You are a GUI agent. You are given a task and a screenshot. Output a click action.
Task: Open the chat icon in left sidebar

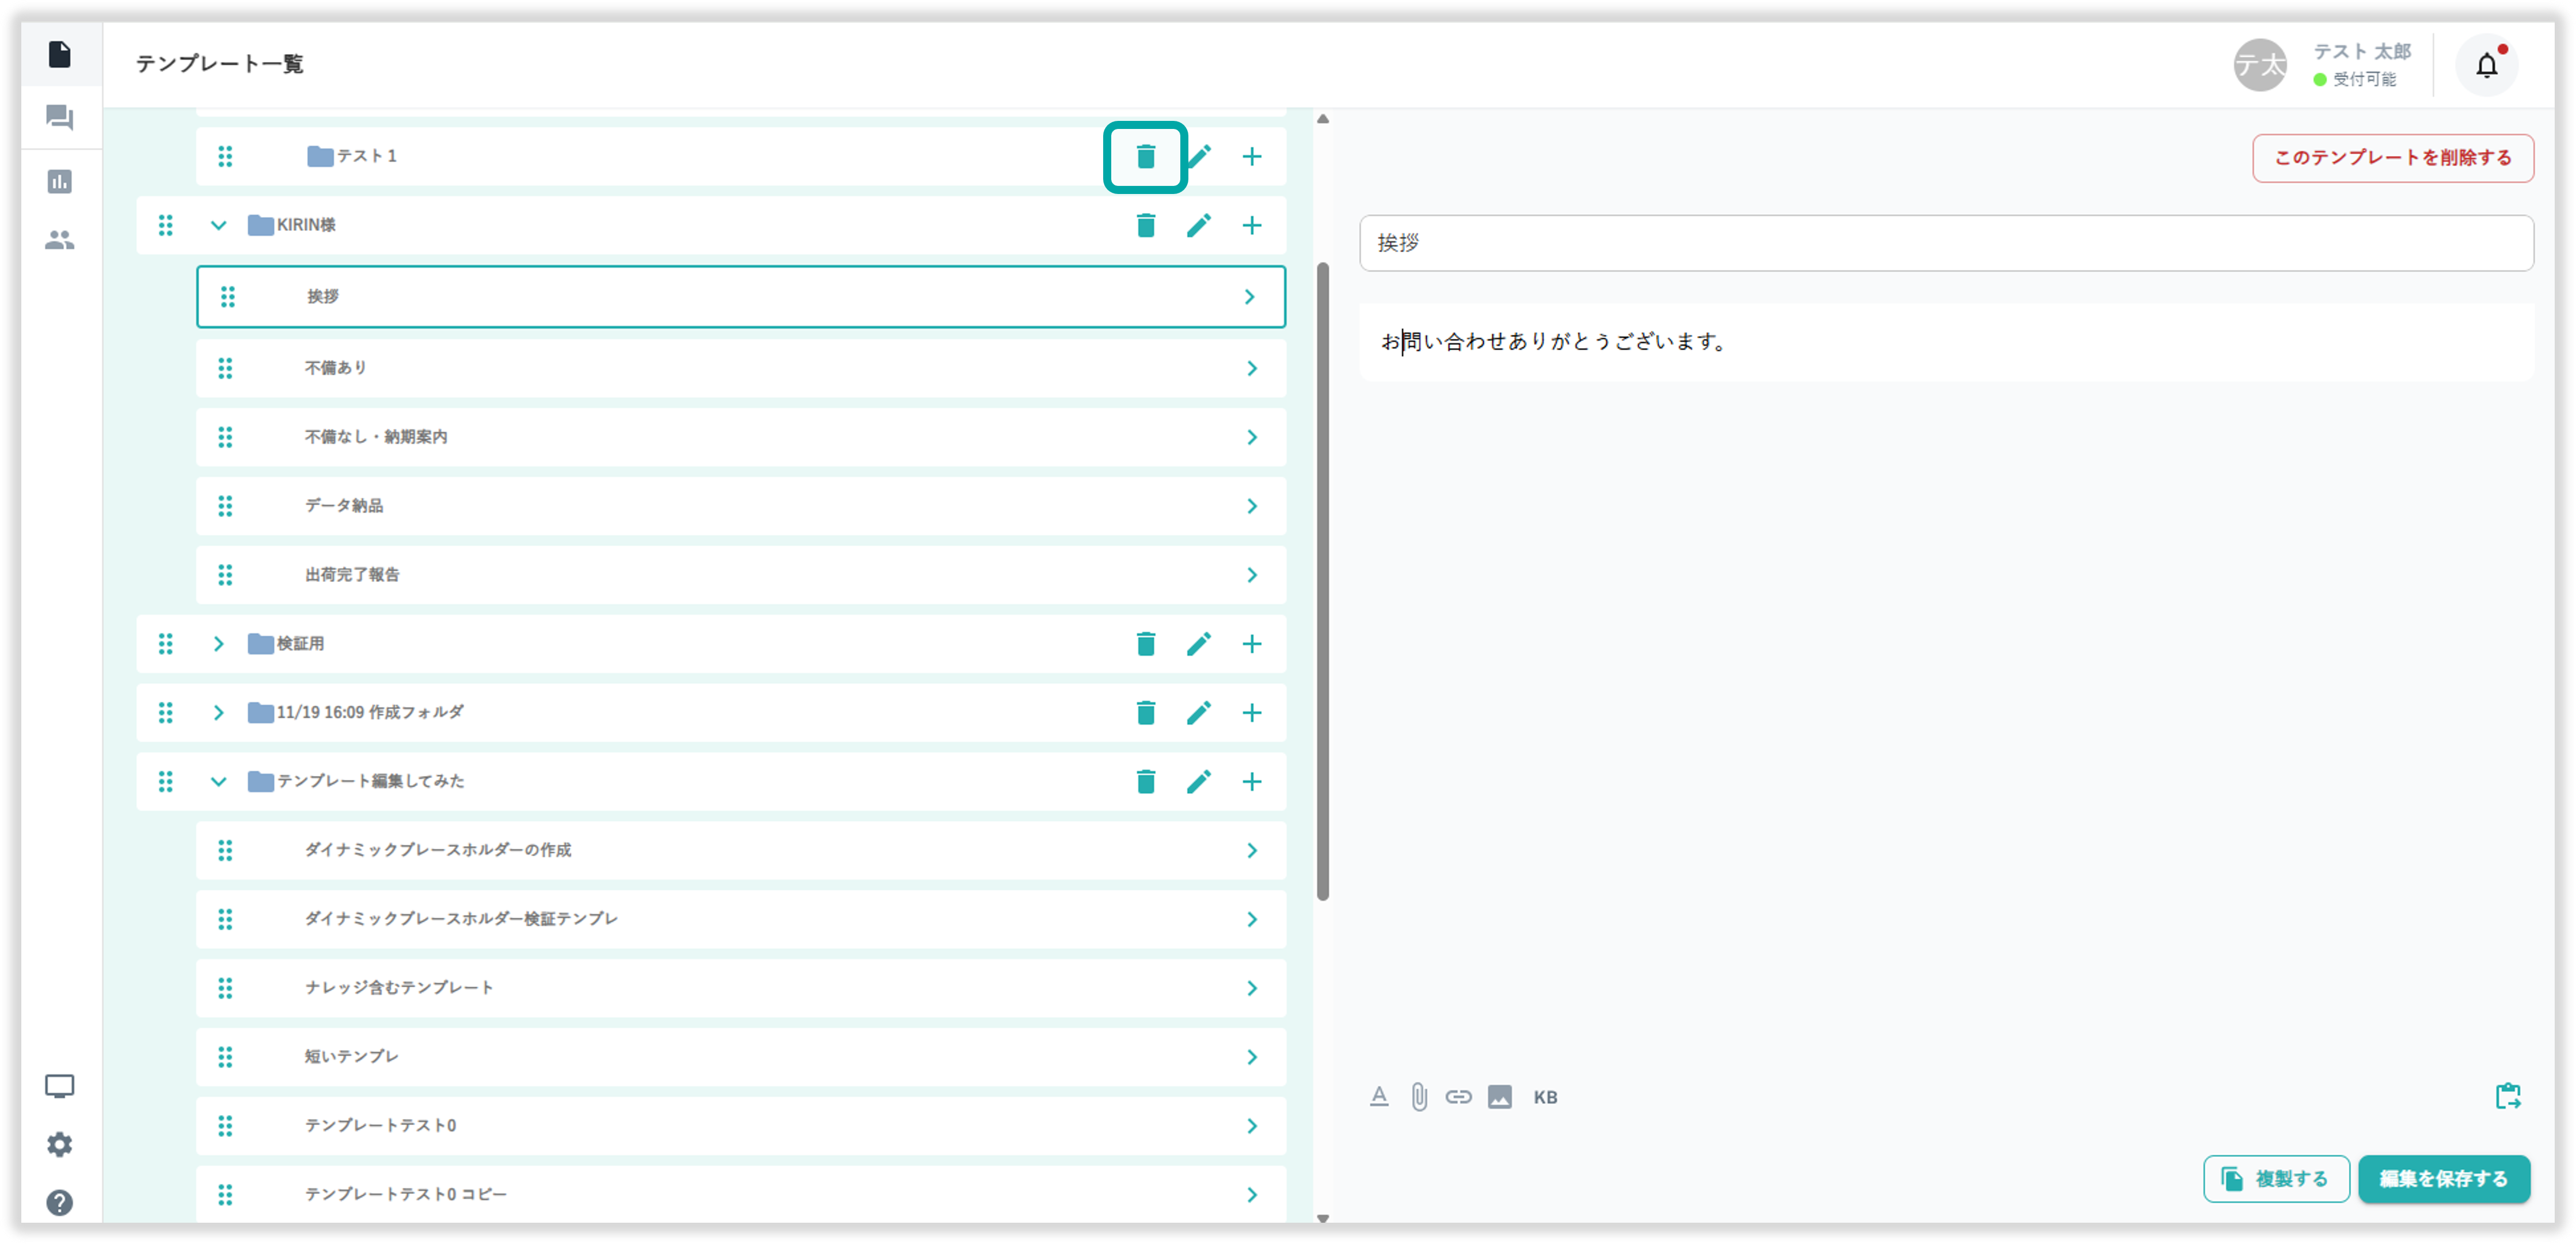tap(60, 118)
